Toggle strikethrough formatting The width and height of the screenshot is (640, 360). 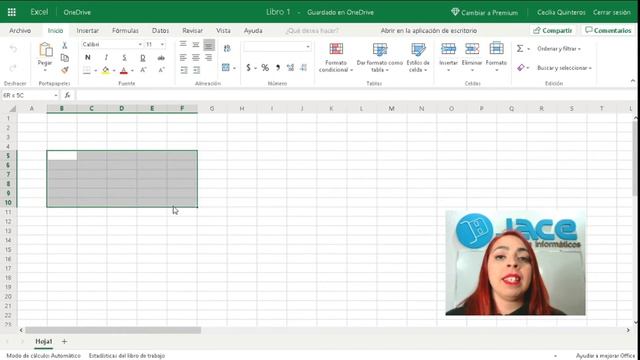click(161, 58)
